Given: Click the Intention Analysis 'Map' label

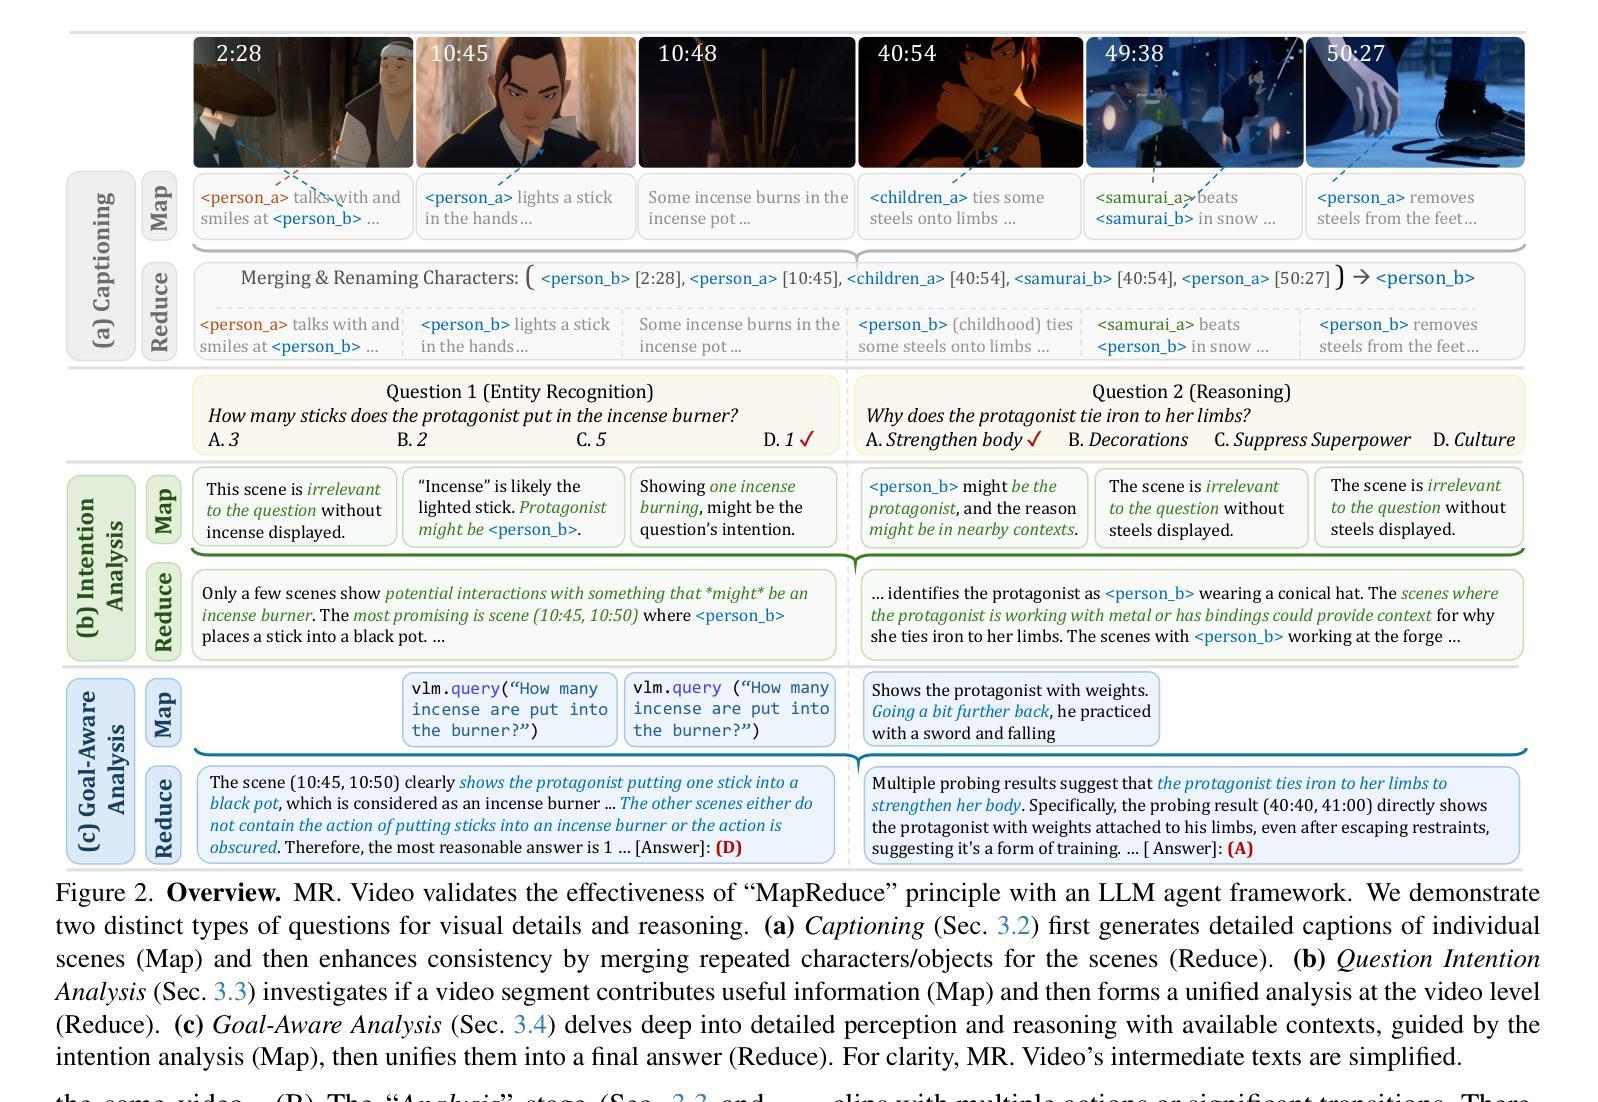Looking at the screenshot, I should (x=162, y=509).
